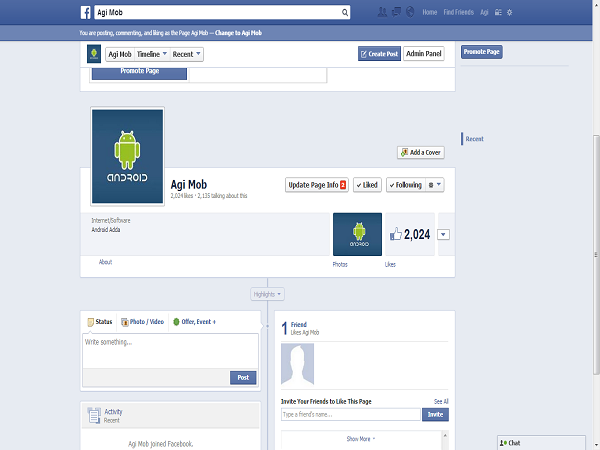Click 2,024 likes count number

point(417,234)
